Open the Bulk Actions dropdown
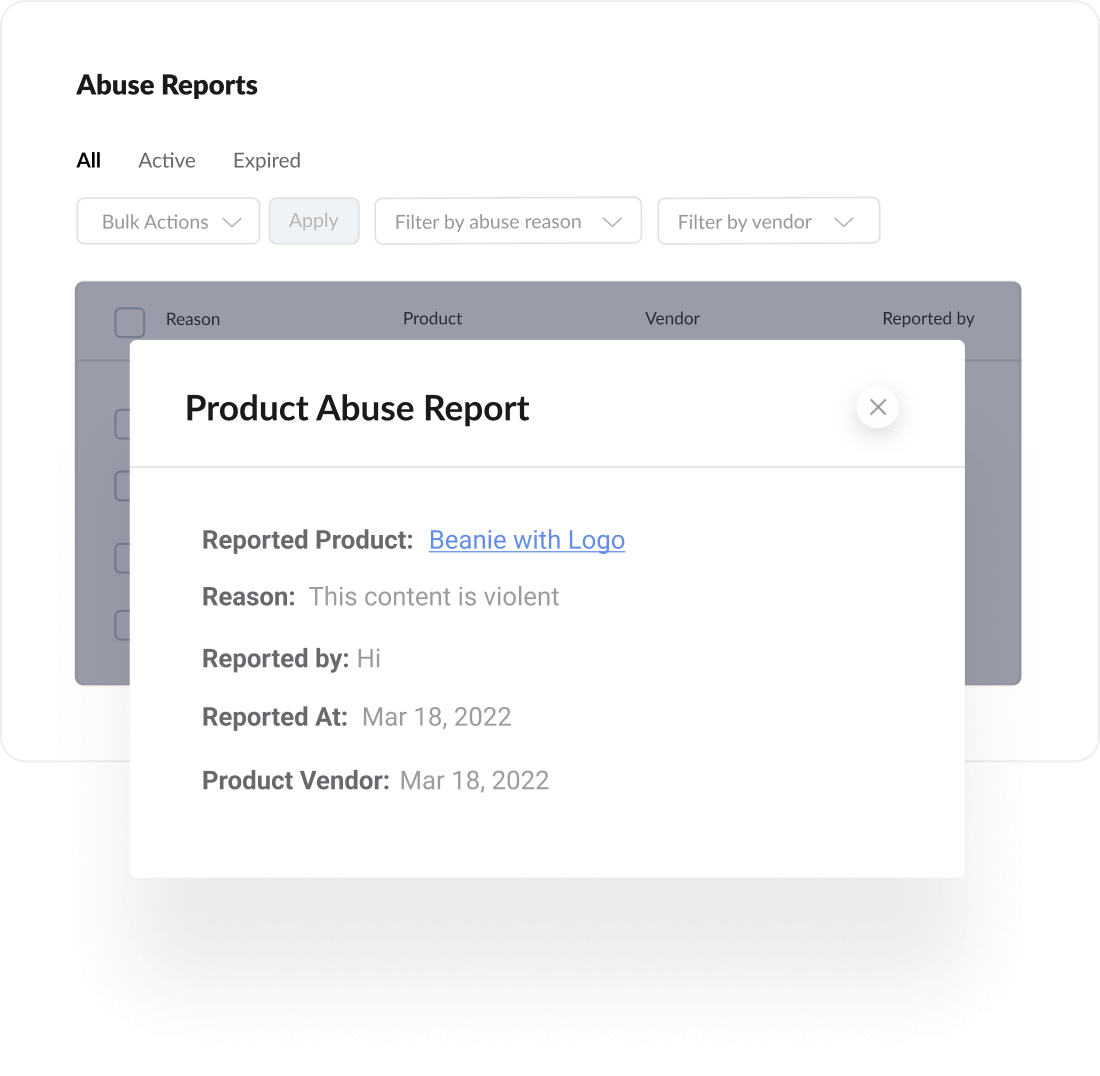The image size is (1100, 1076). (x=168, y=221)
